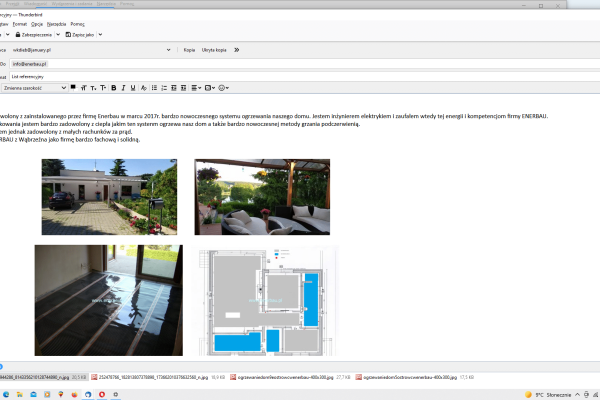Click the larger font size icon
The image size is (600, 400).
click(83, 88)
